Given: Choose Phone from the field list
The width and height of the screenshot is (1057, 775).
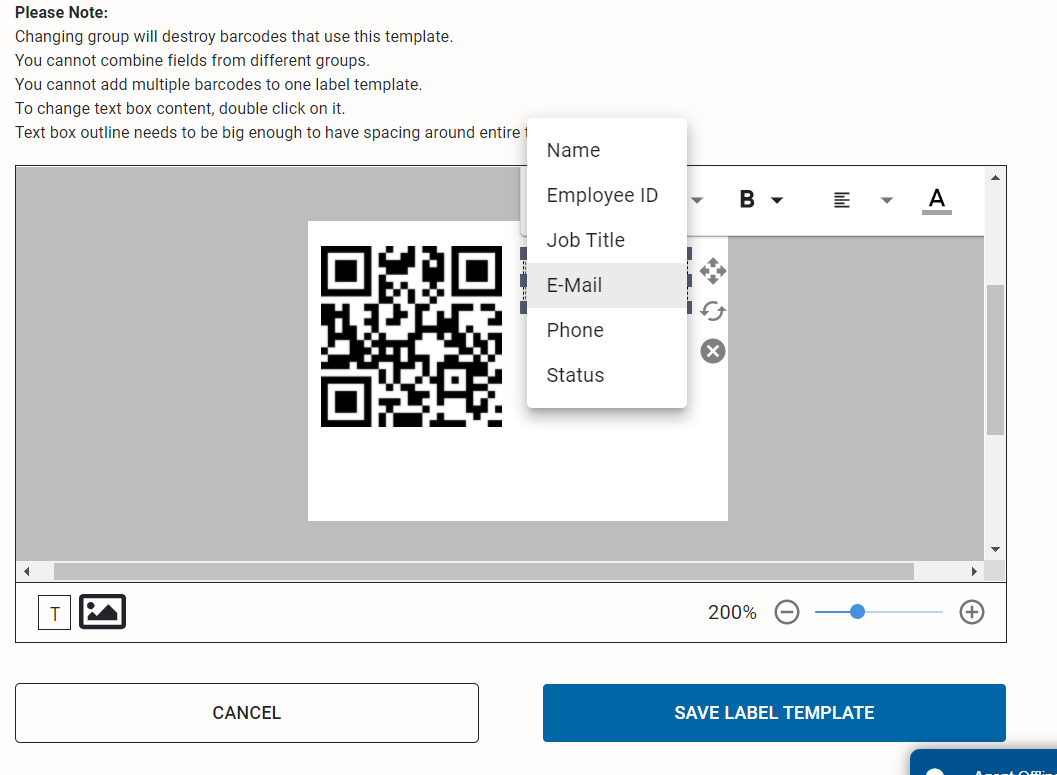Looking at the screenshot, I should [607, 330].
